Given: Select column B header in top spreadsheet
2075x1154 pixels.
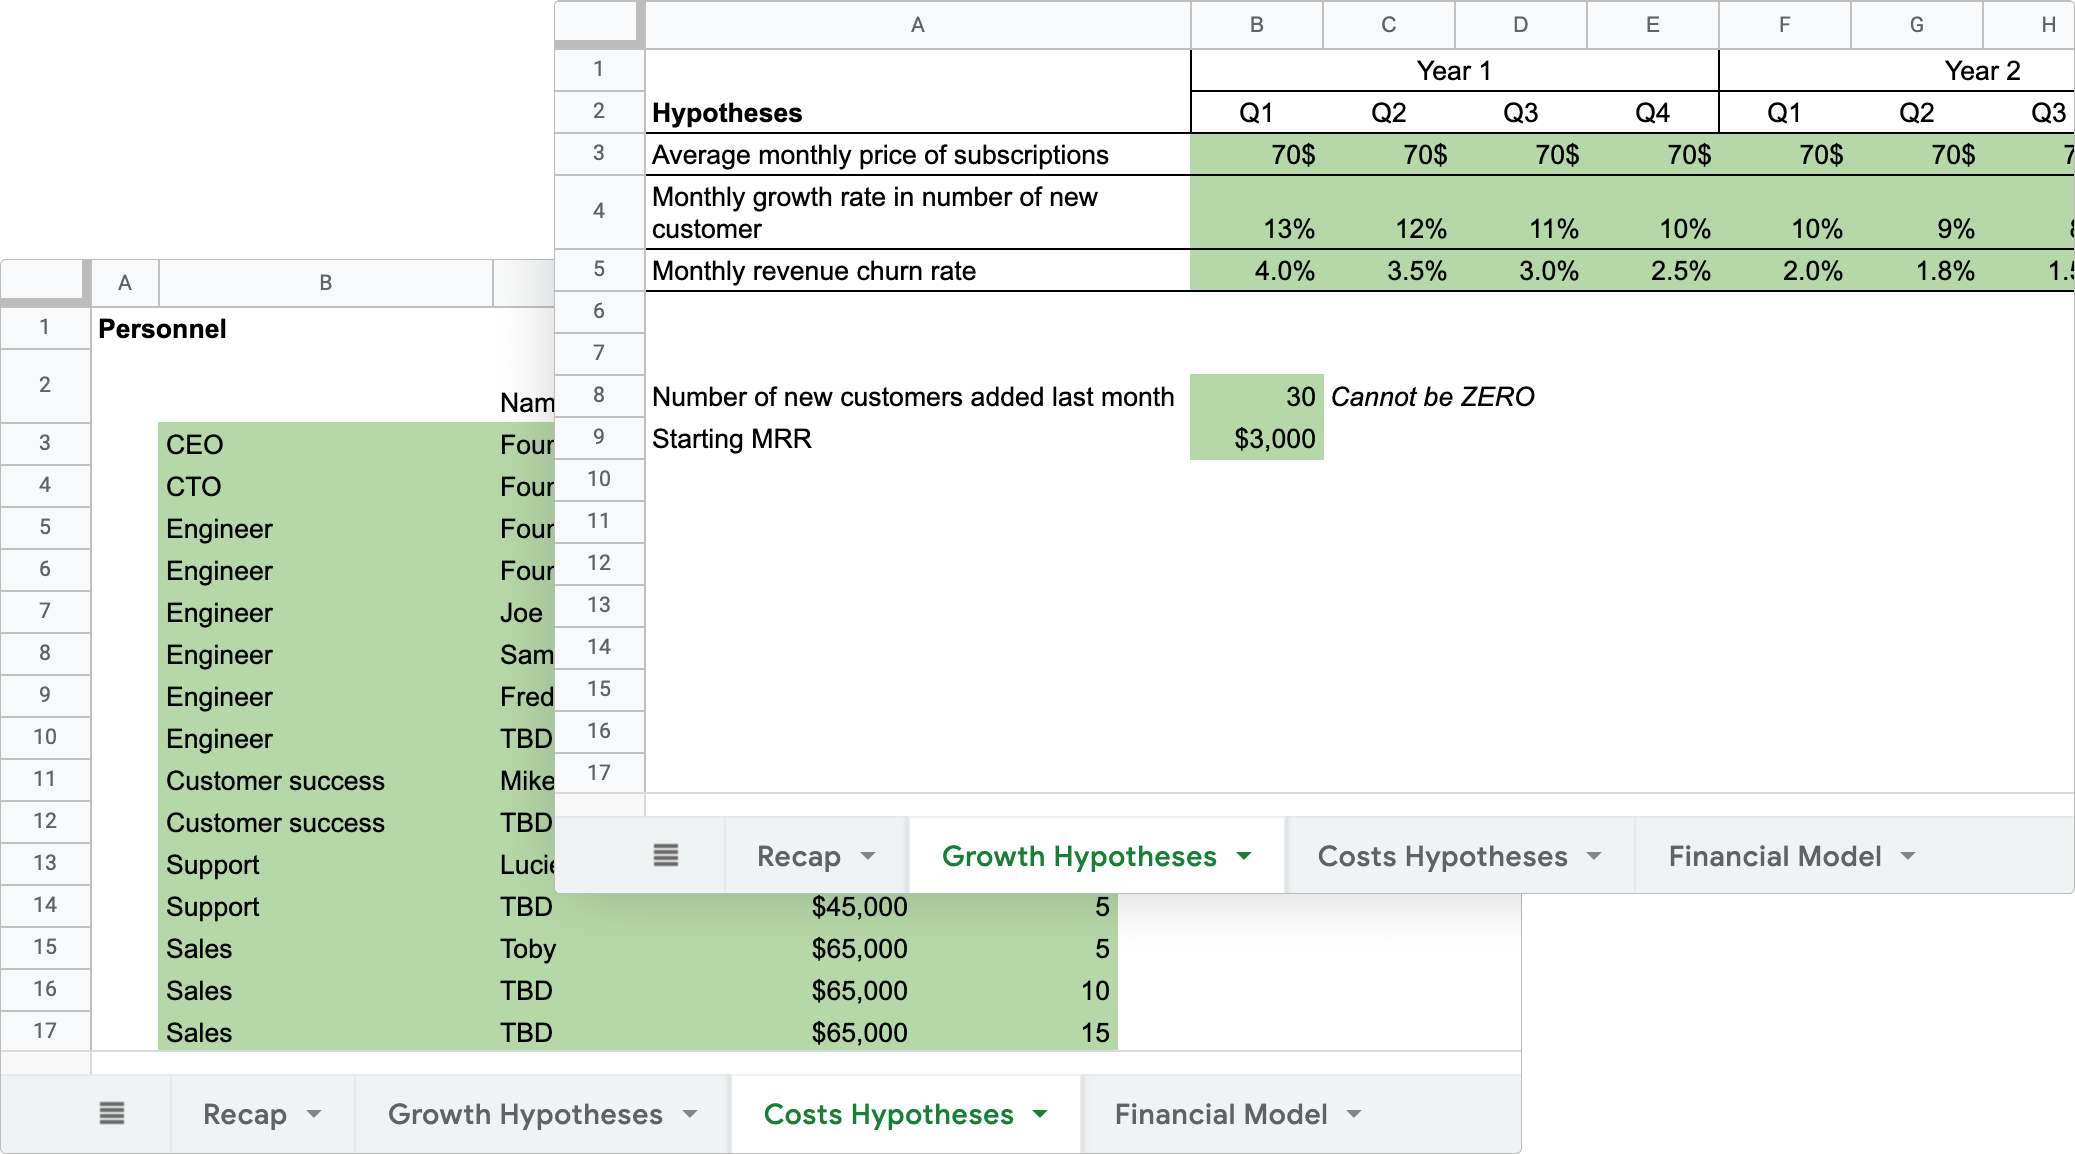Looking at the screenshot, I should 1256,25.
